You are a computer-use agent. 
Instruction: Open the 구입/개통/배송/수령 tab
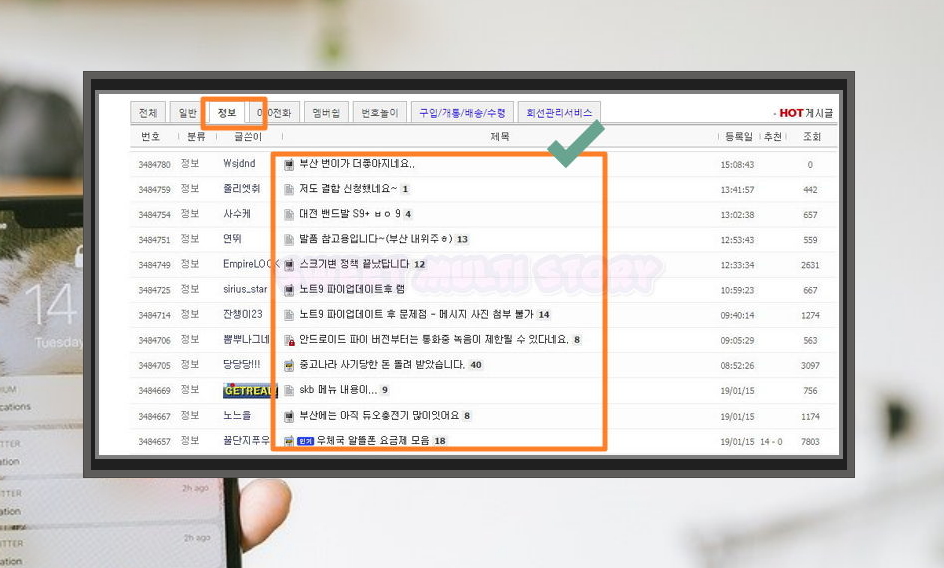click(x=462, y=113)
